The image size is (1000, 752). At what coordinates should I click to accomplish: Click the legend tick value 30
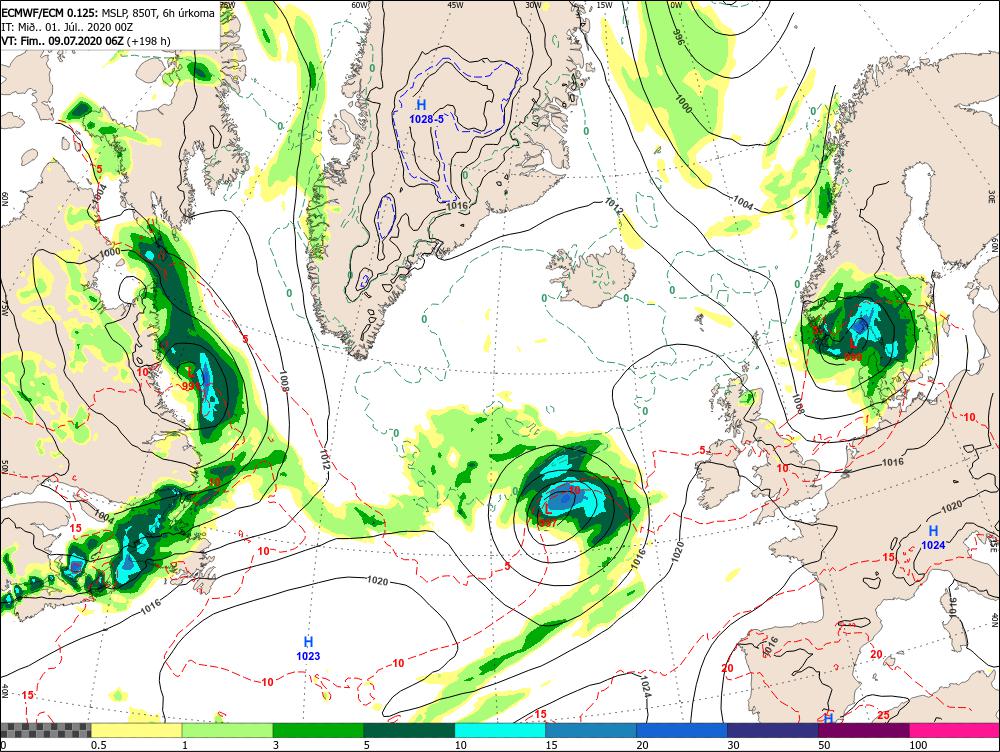(733, 745)
